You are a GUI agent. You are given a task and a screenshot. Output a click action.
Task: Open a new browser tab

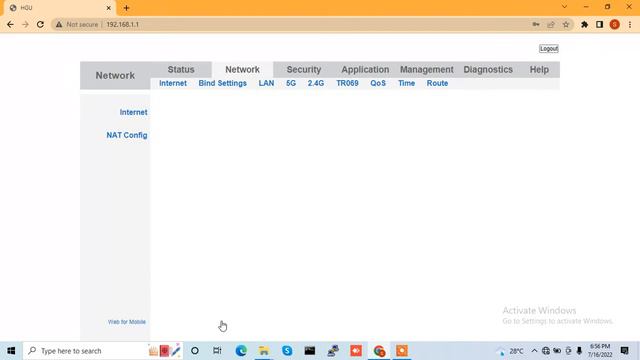[x=126, y=8]
